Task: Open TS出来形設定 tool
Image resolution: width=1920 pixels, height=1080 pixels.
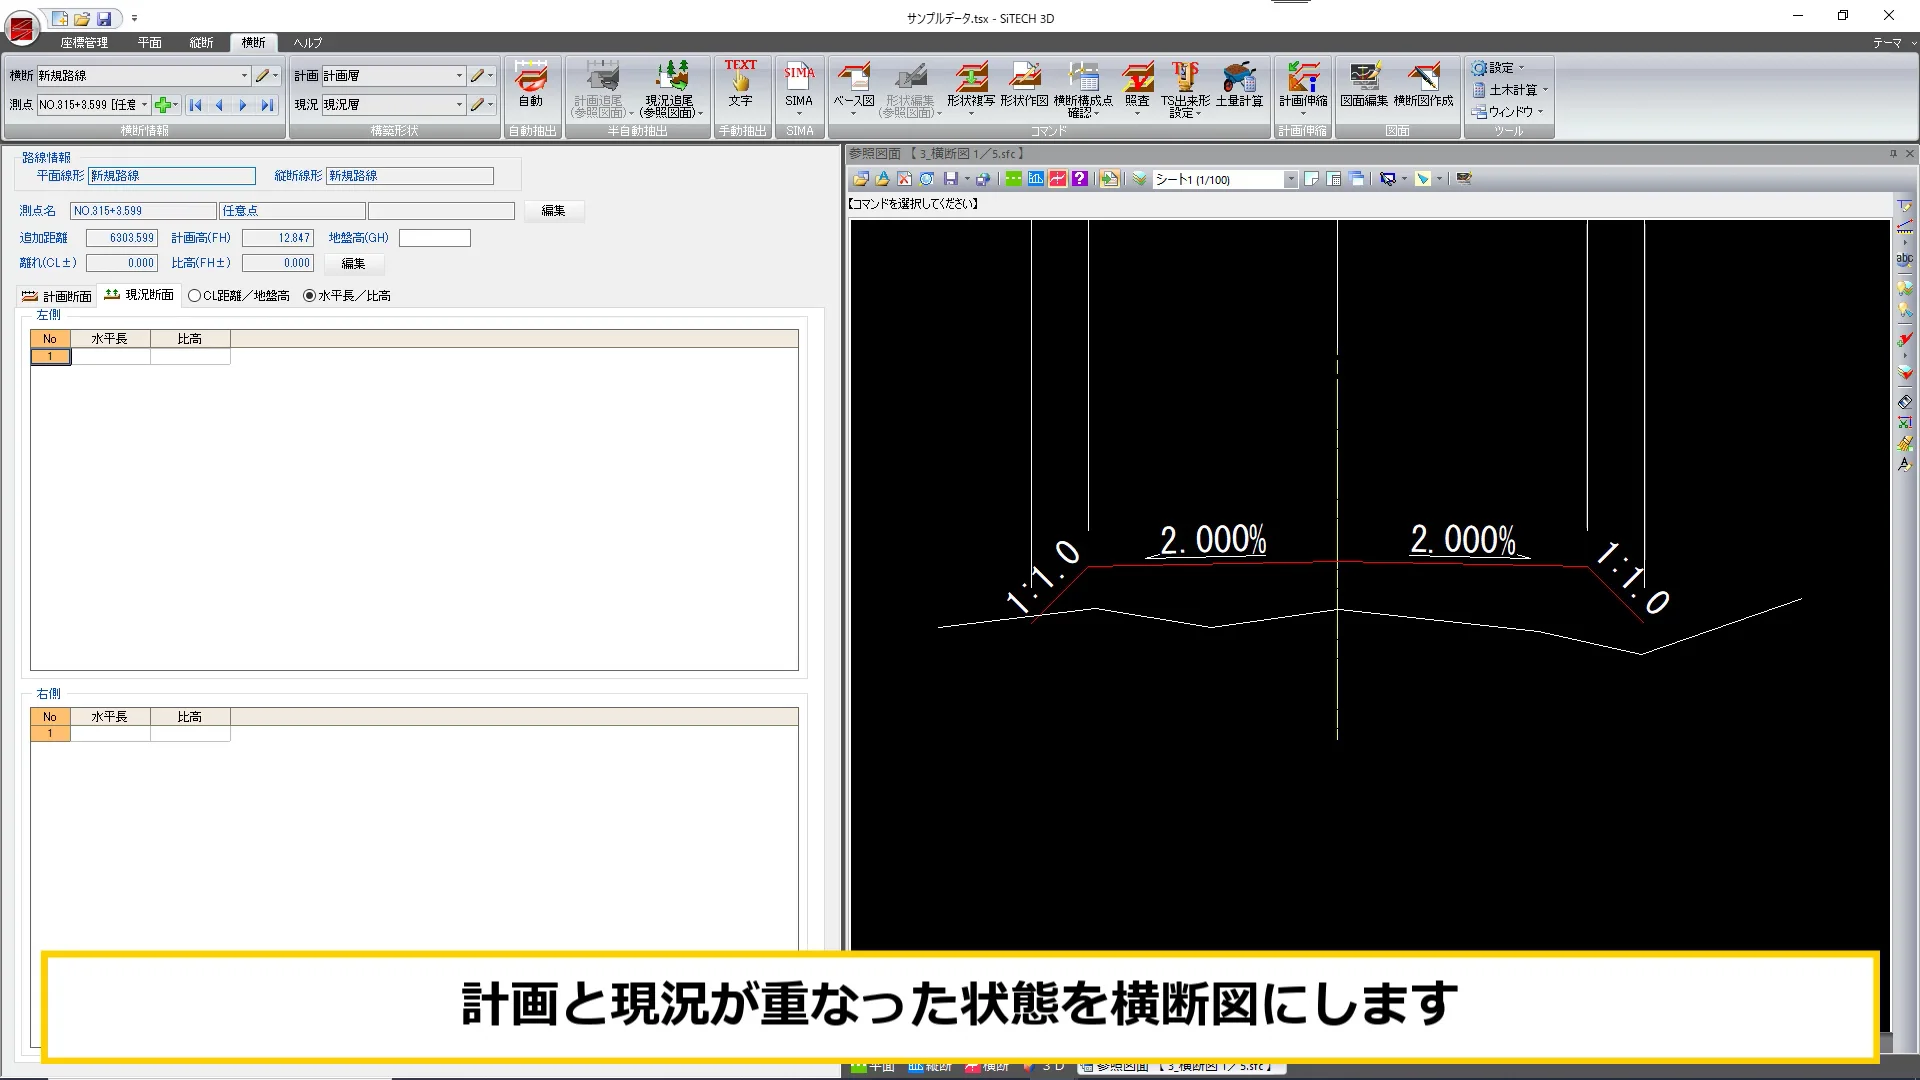Action: 1185,88
